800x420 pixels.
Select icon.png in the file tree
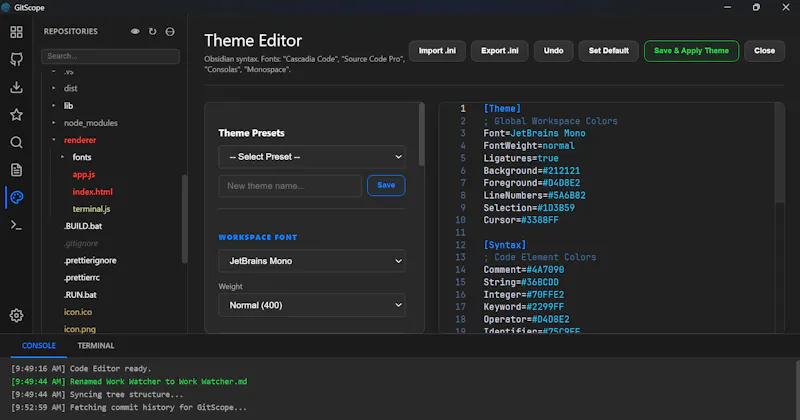coord(80,329)
